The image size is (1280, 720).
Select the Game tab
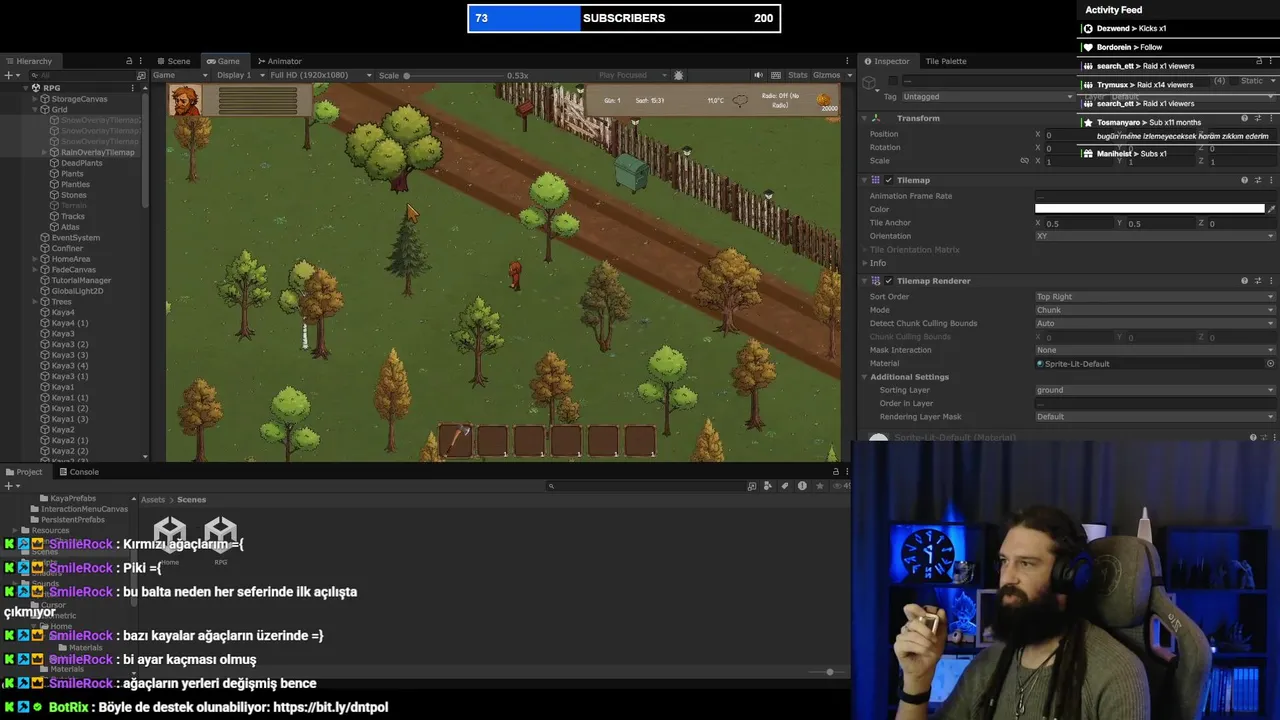tap(223, 61)
